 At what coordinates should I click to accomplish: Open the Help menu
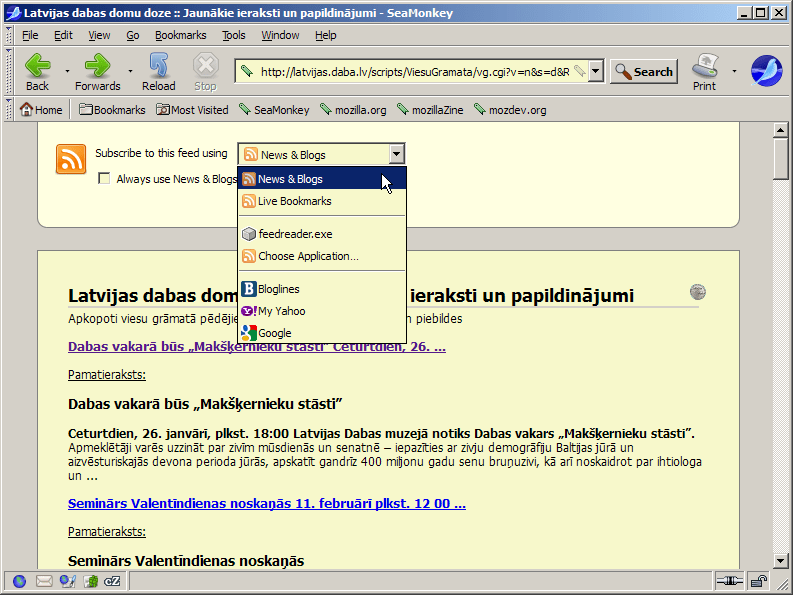click(326, 35)
